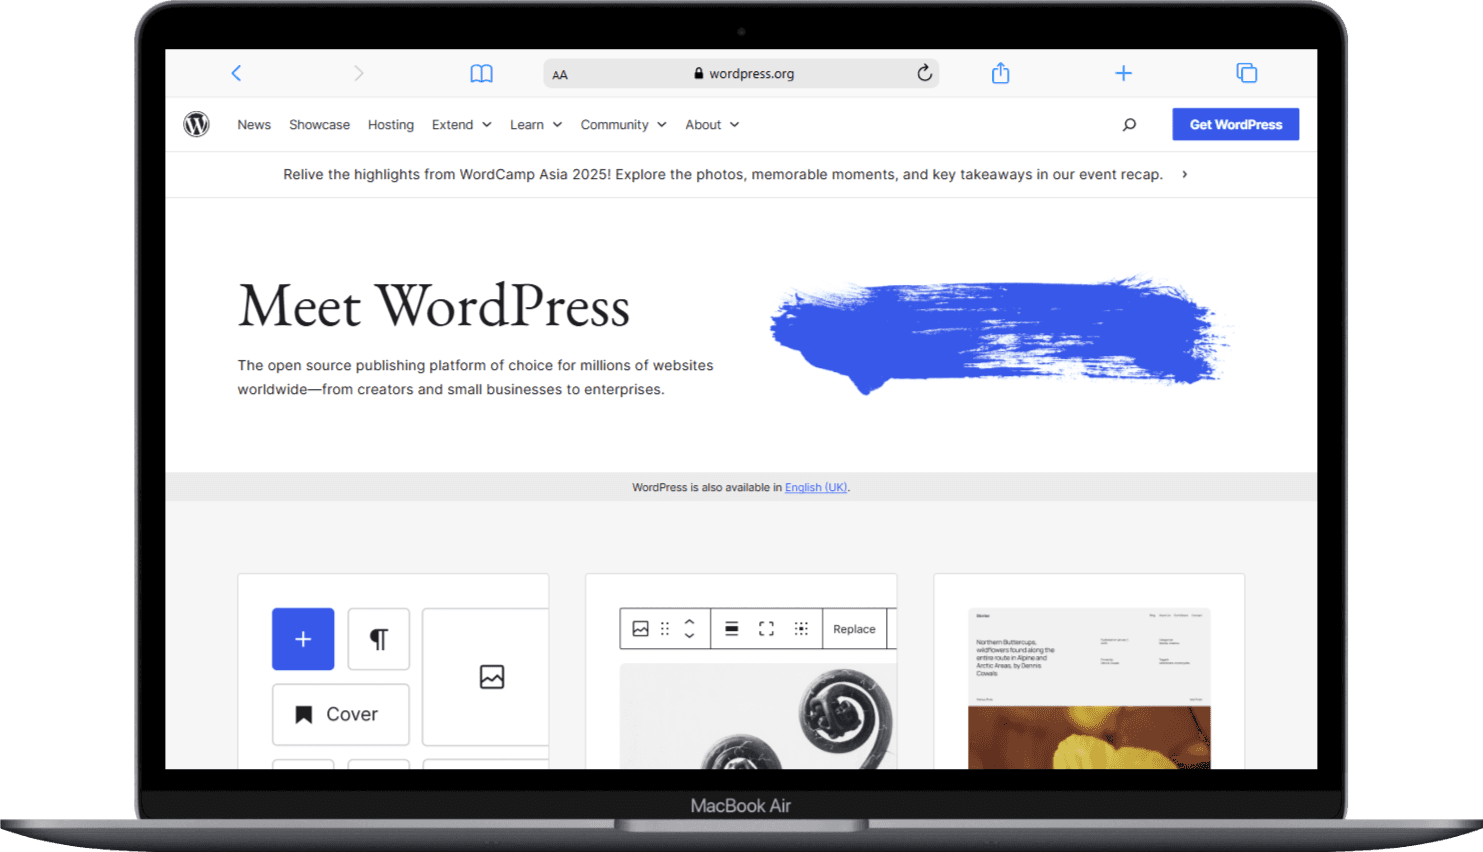Click the spiral sculpture cover image
Image resolution: width=1483 pixels, height=852 pixels.
(758, 716)
